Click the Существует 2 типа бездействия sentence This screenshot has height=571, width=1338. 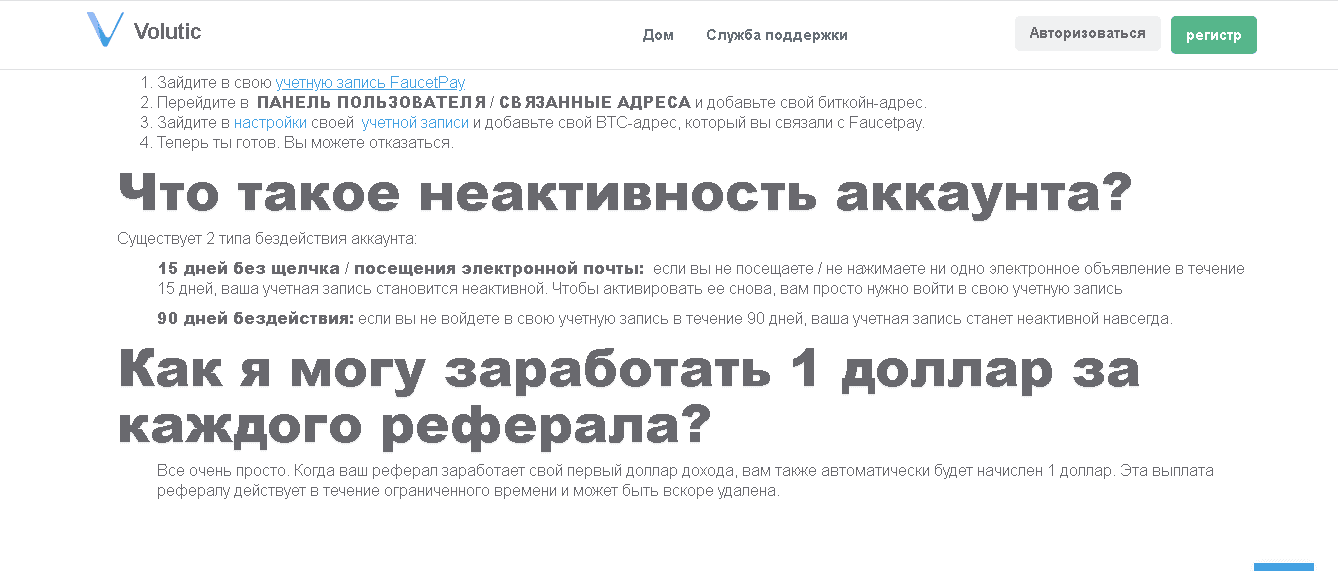tap(267, 239)
